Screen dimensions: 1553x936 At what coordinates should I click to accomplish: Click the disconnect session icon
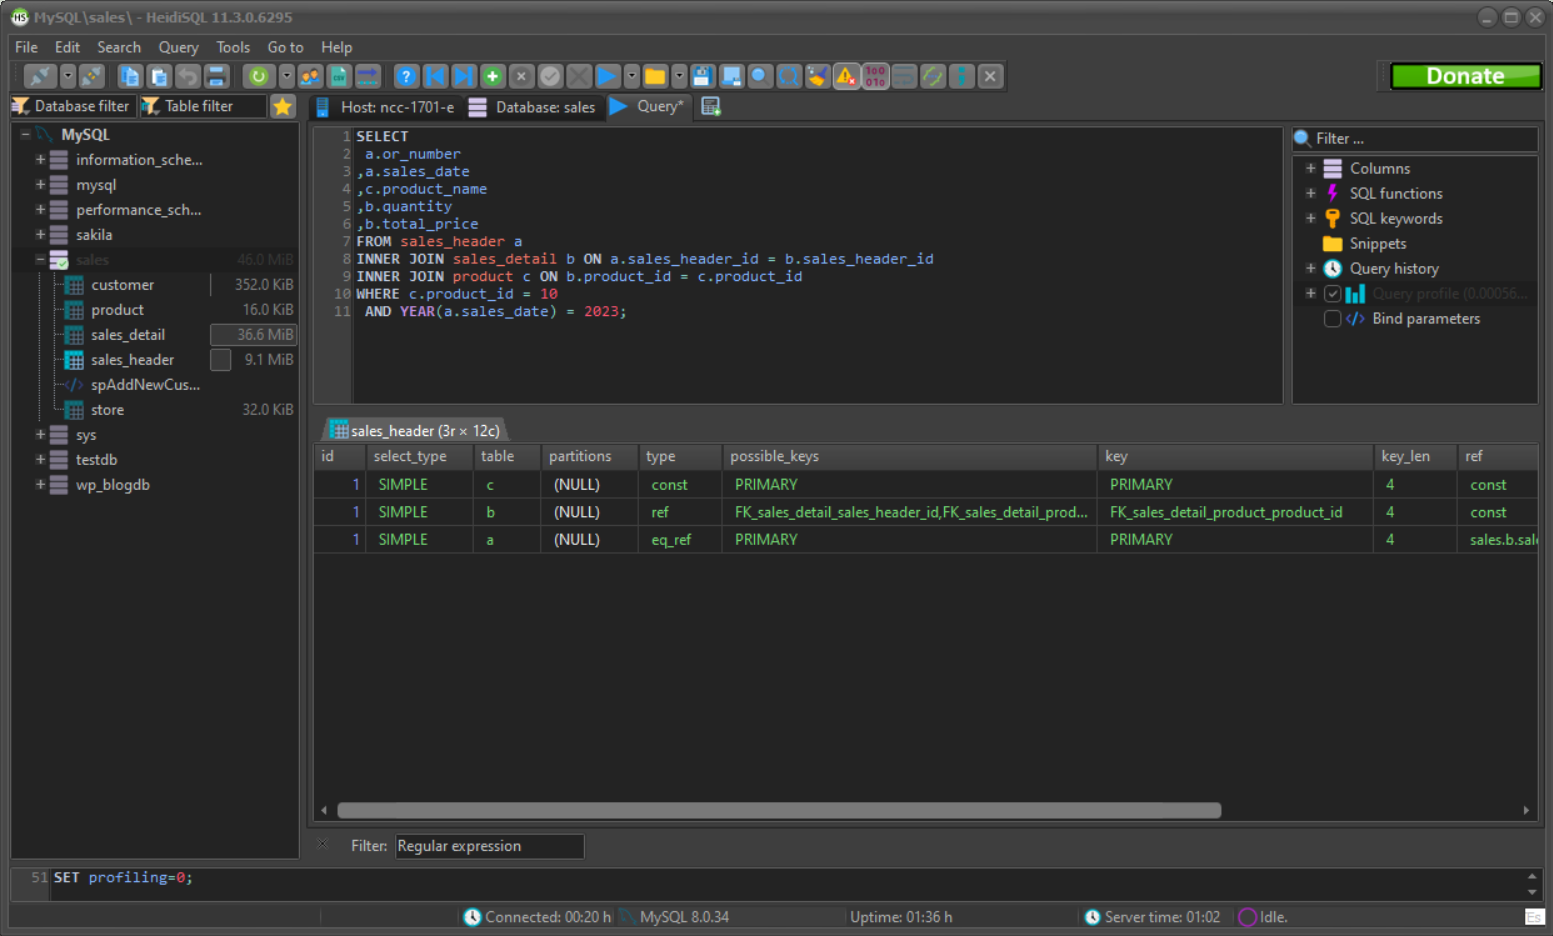[x=92, y=76]
